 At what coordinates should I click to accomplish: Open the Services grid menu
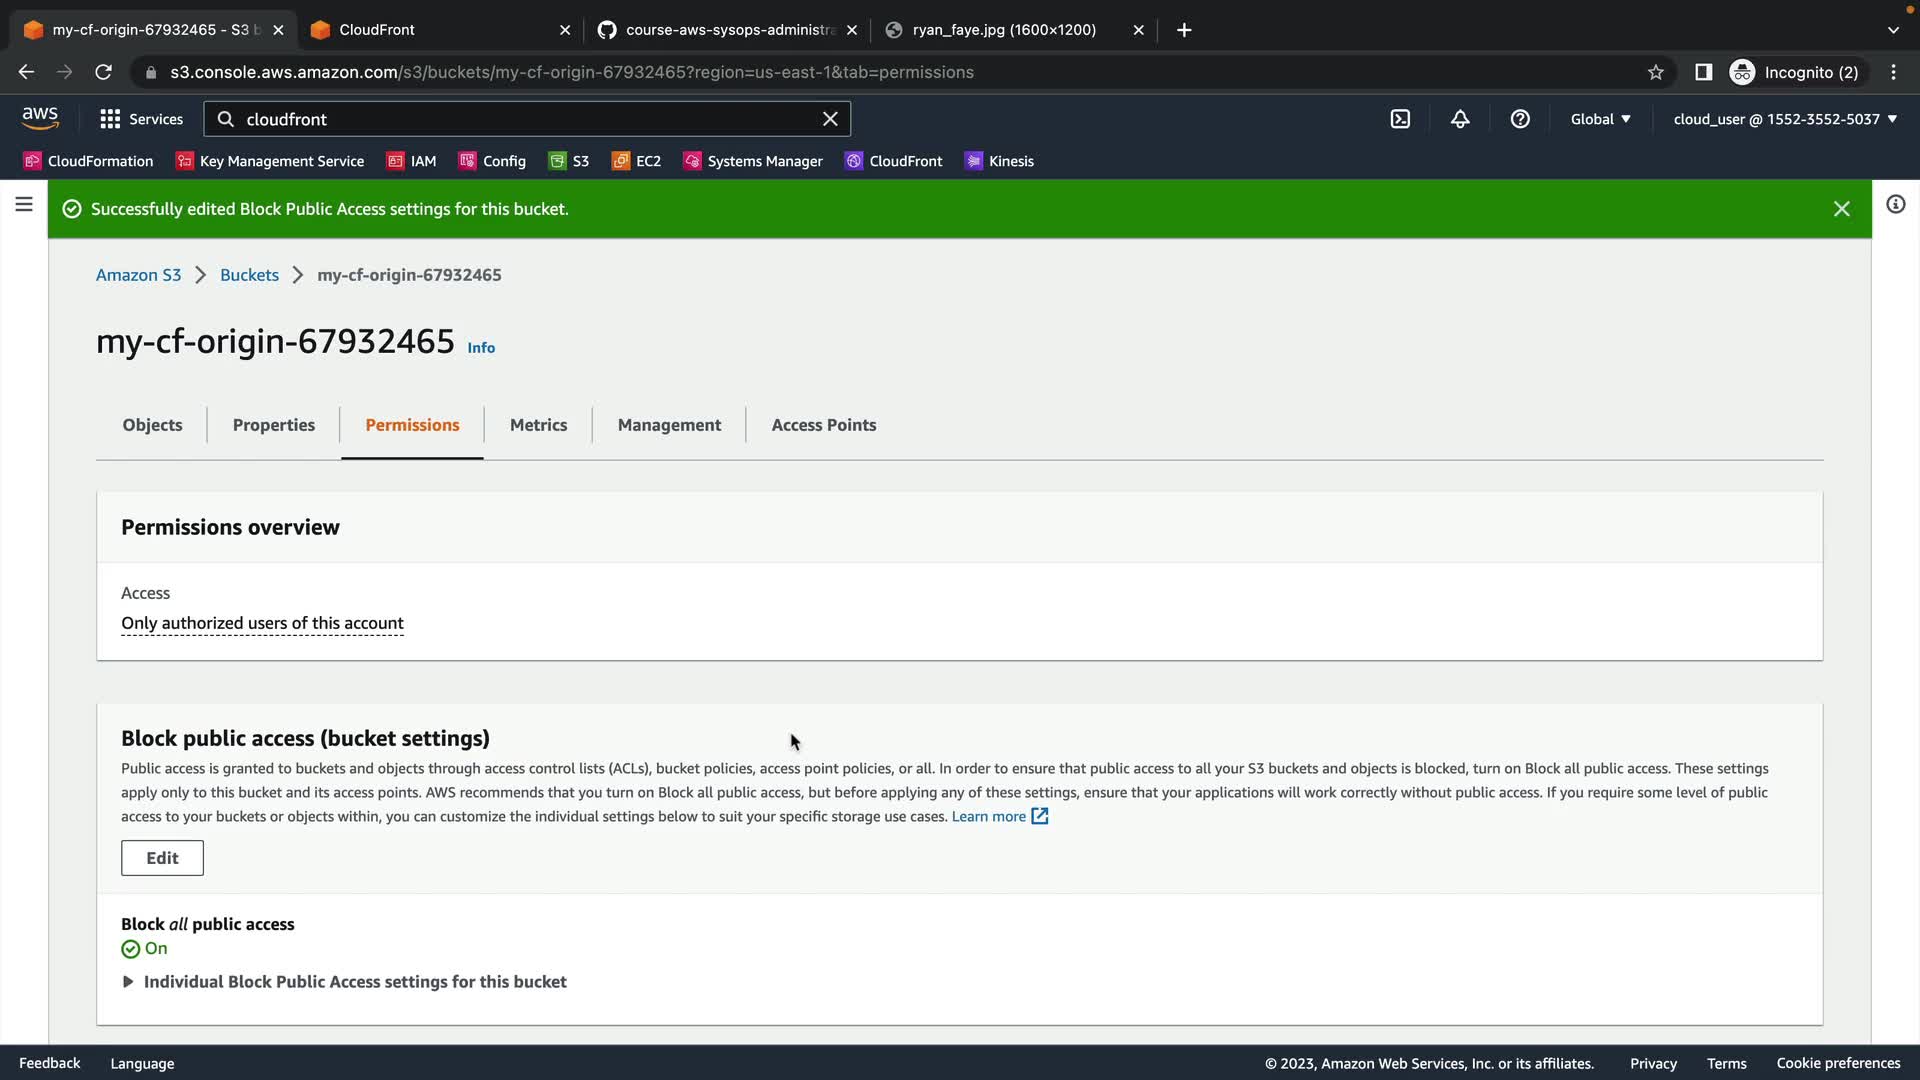pos(141,119)
